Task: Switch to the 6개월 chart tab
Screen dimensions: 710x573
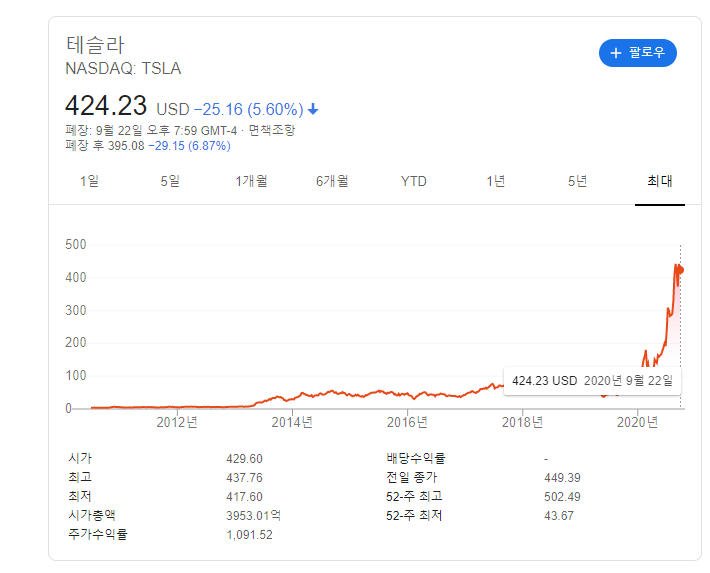Action: click(x=332, y=181)
